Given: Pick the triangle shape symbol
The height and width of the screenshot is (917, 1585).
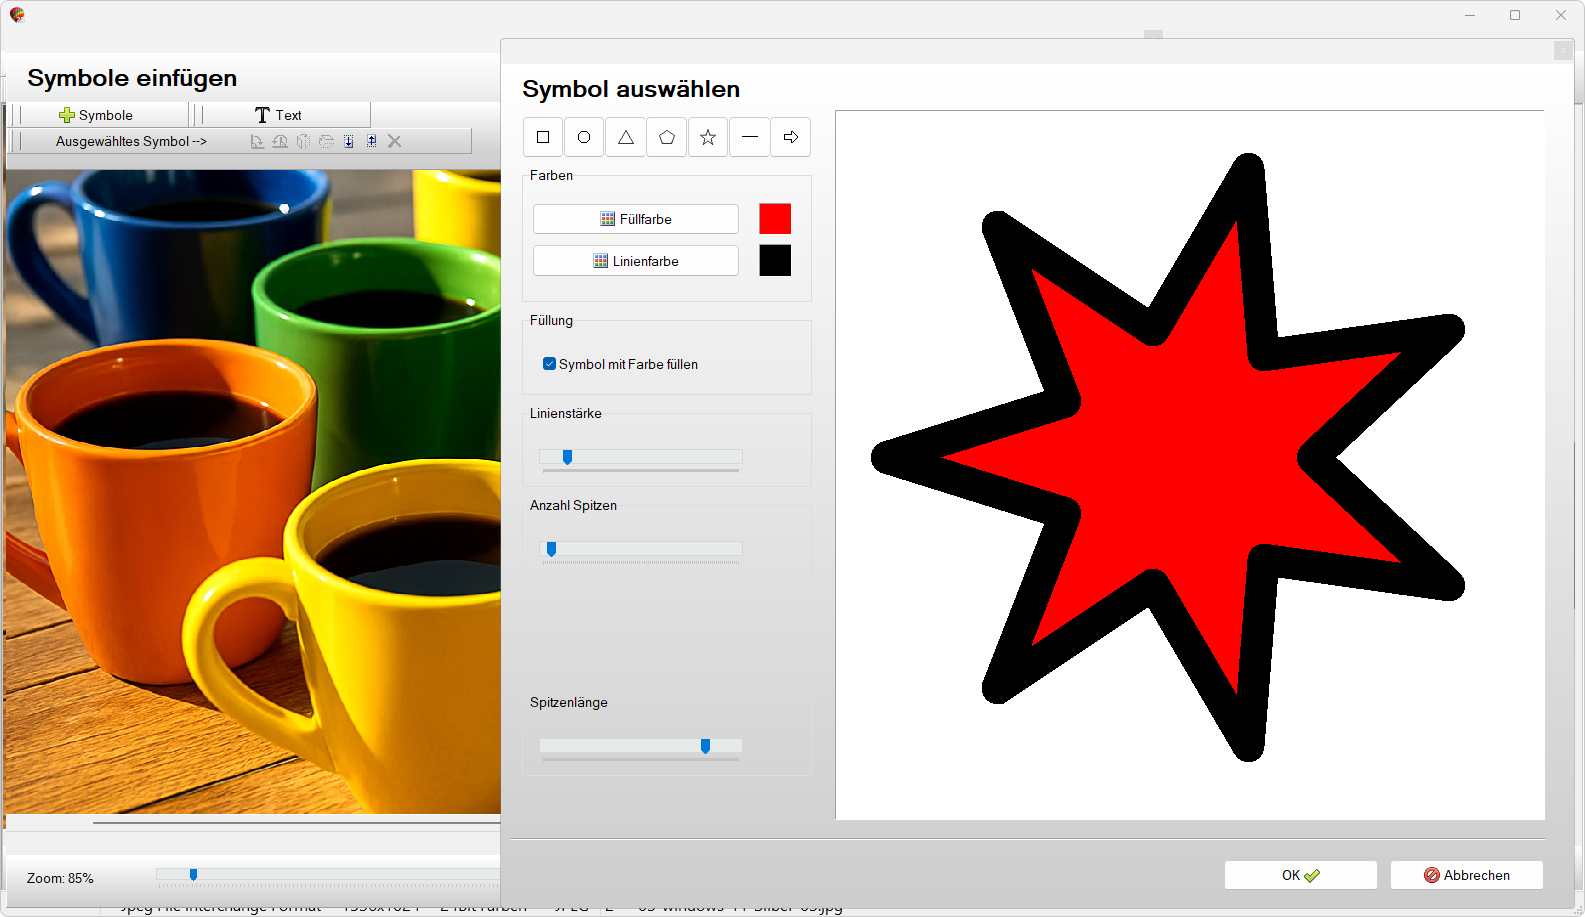Looking at the screenshot, I should 626,137.
